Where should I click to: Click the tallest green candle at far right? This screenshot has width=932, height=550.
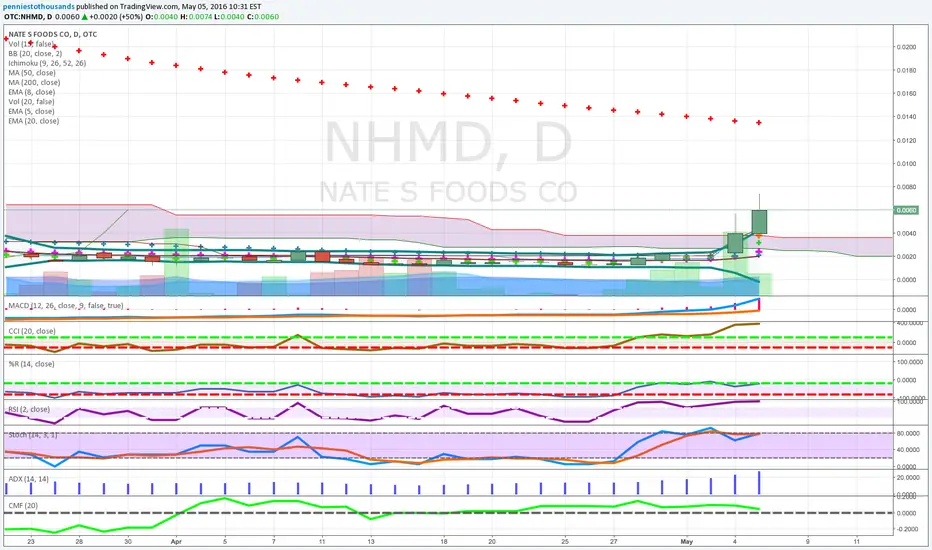[x=759, y=221]
